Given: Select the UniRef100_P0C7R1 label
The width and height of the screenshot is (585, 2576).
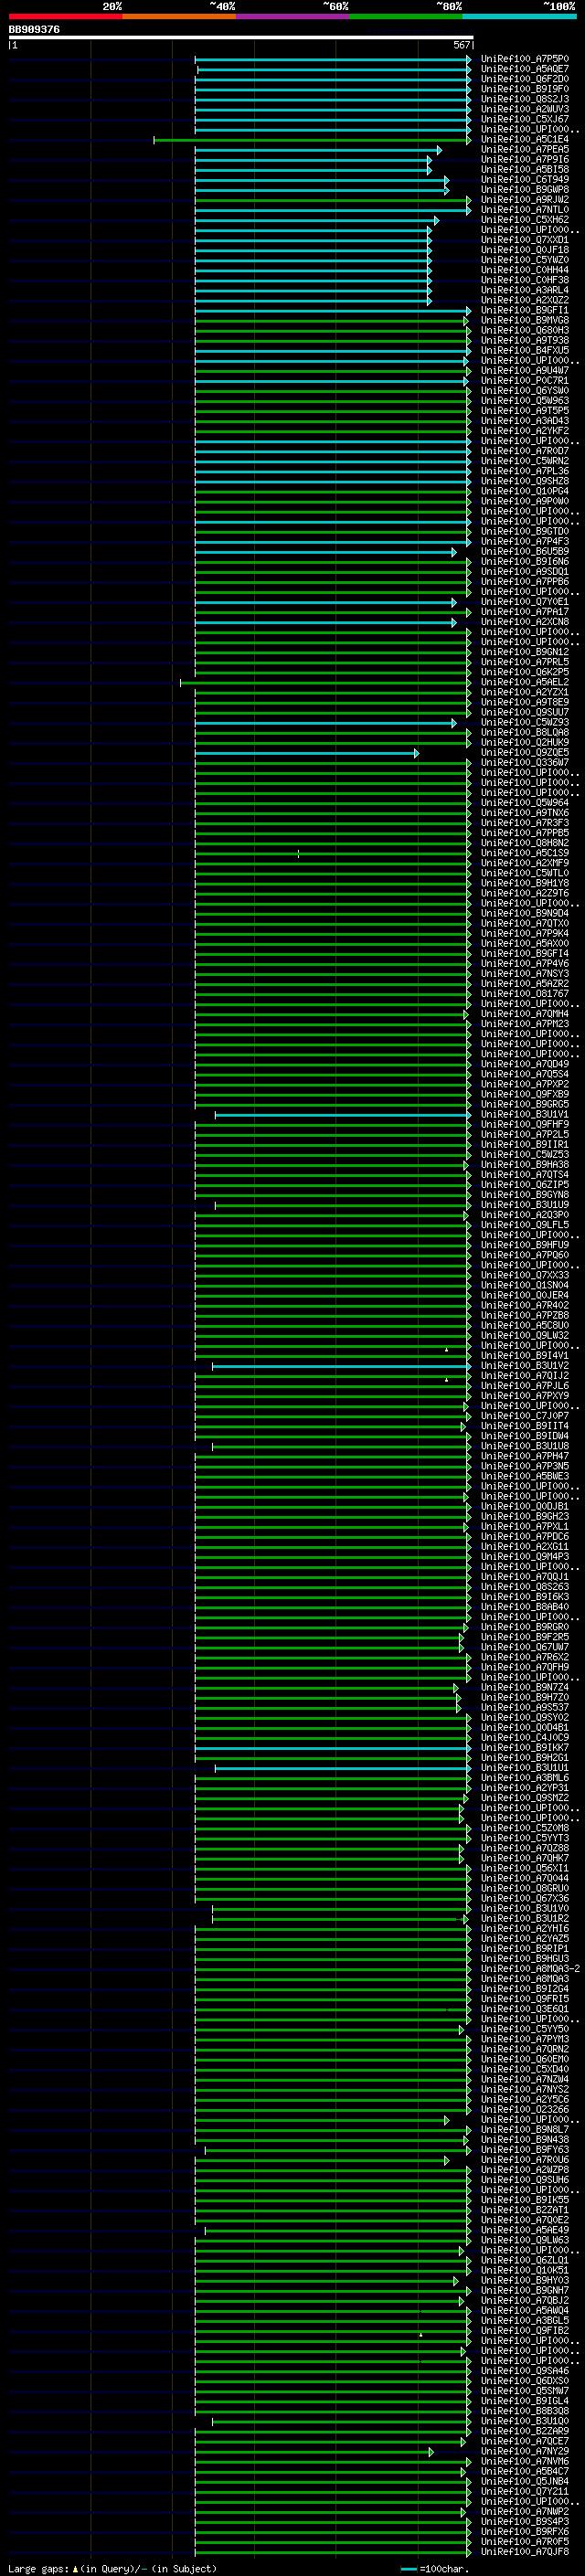Looking at the screenshot, I should tap(524, 381).
